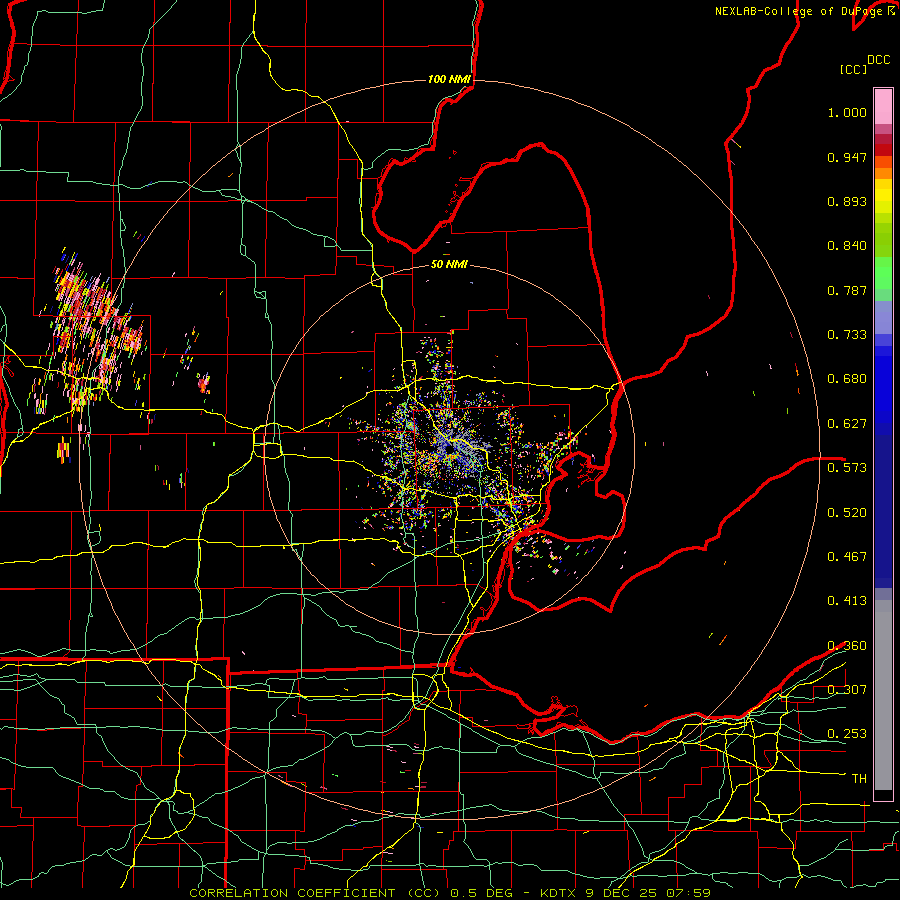
Task: Click the 1.000 value on the scale
Action: [x=847, y=112]
